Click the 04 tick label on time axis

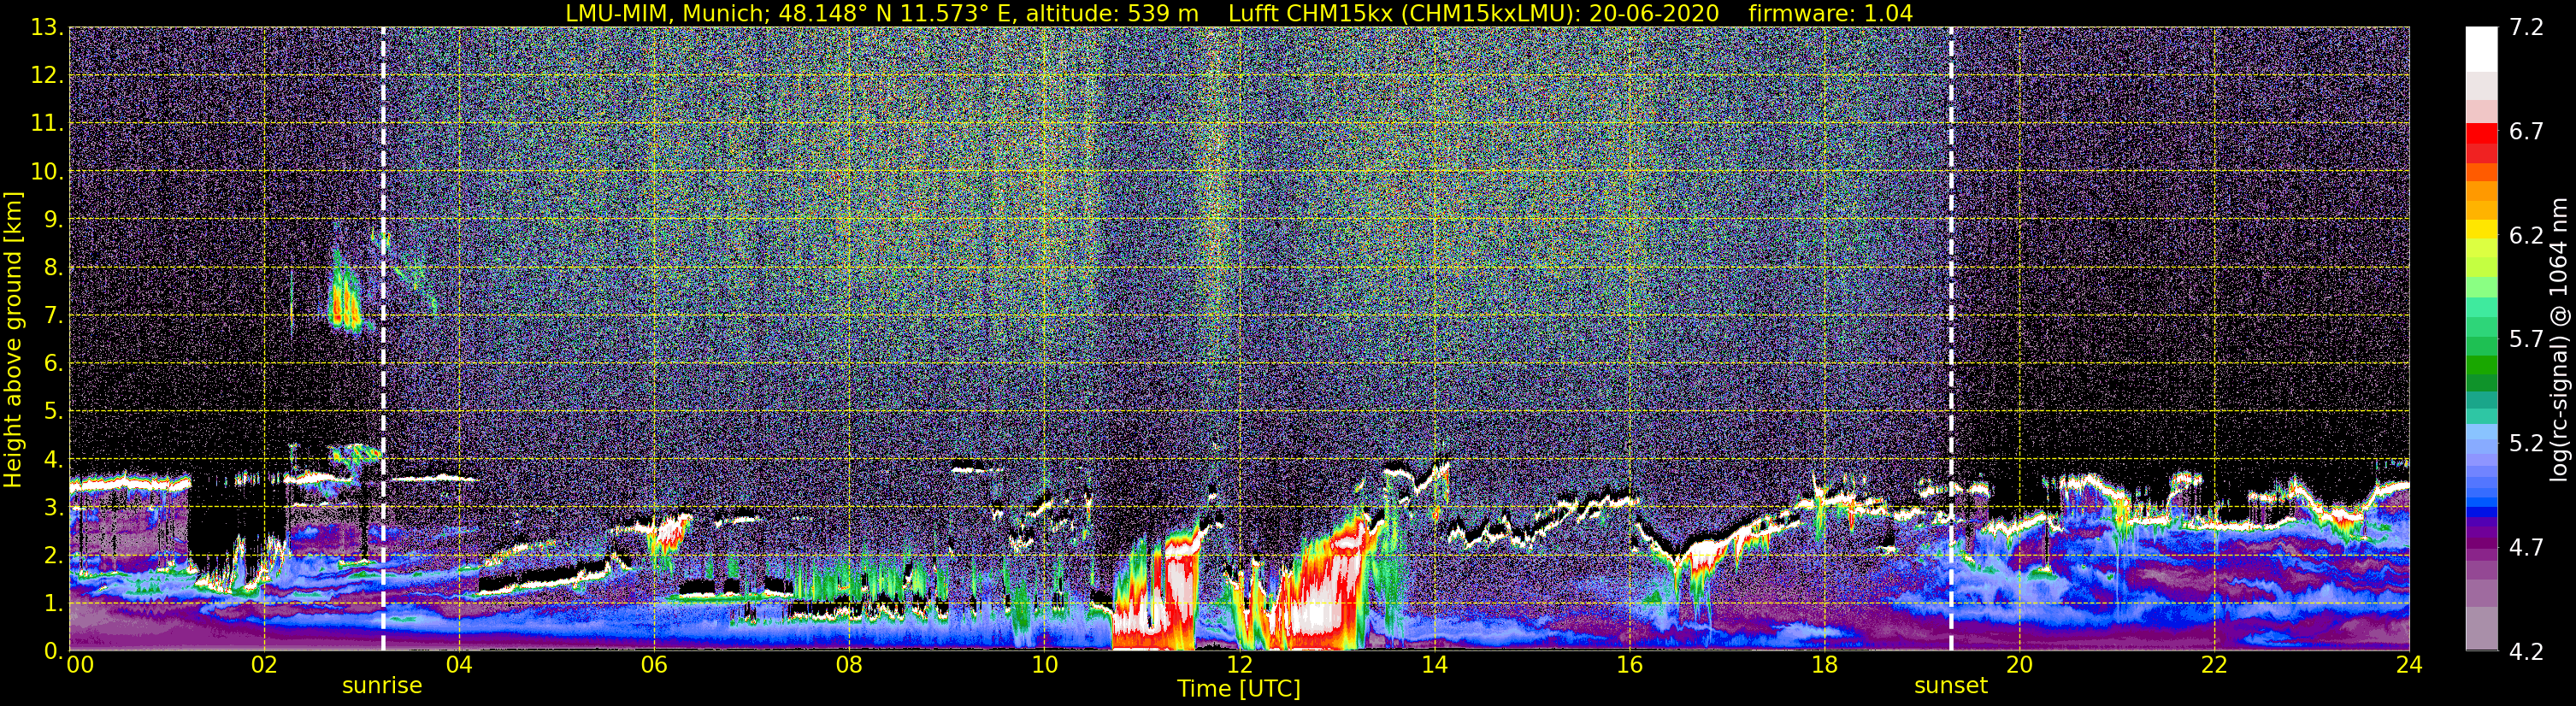(459, 665)
